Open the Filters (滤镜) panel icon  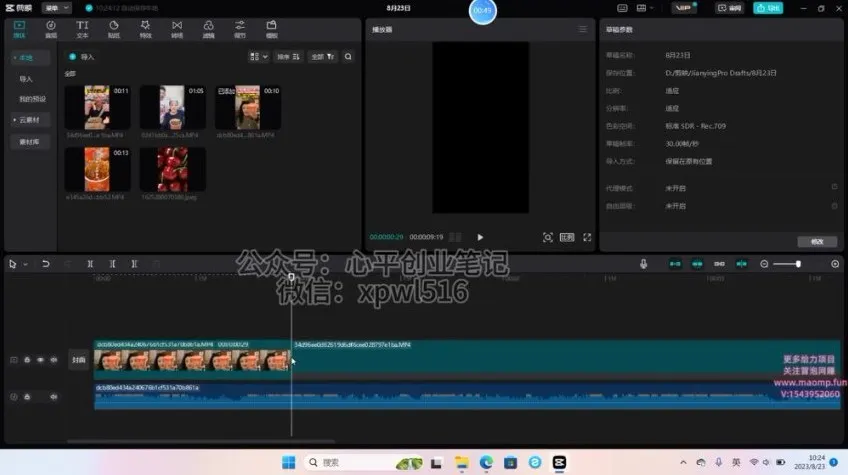click(x=208, y=27)
